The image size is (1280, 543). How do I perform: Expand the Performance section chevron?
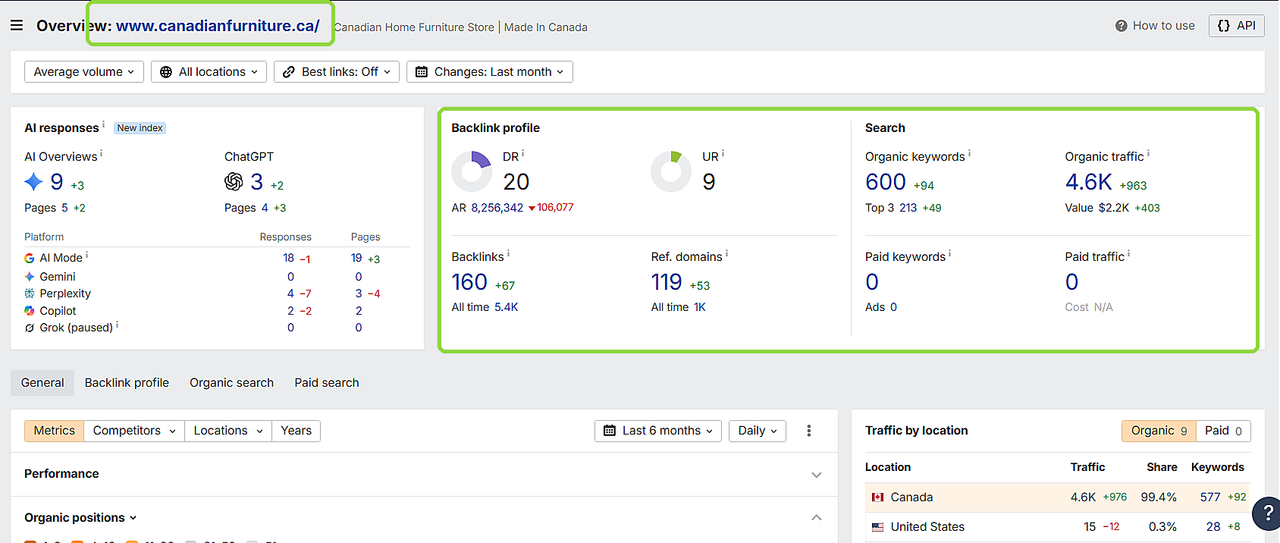816,475
